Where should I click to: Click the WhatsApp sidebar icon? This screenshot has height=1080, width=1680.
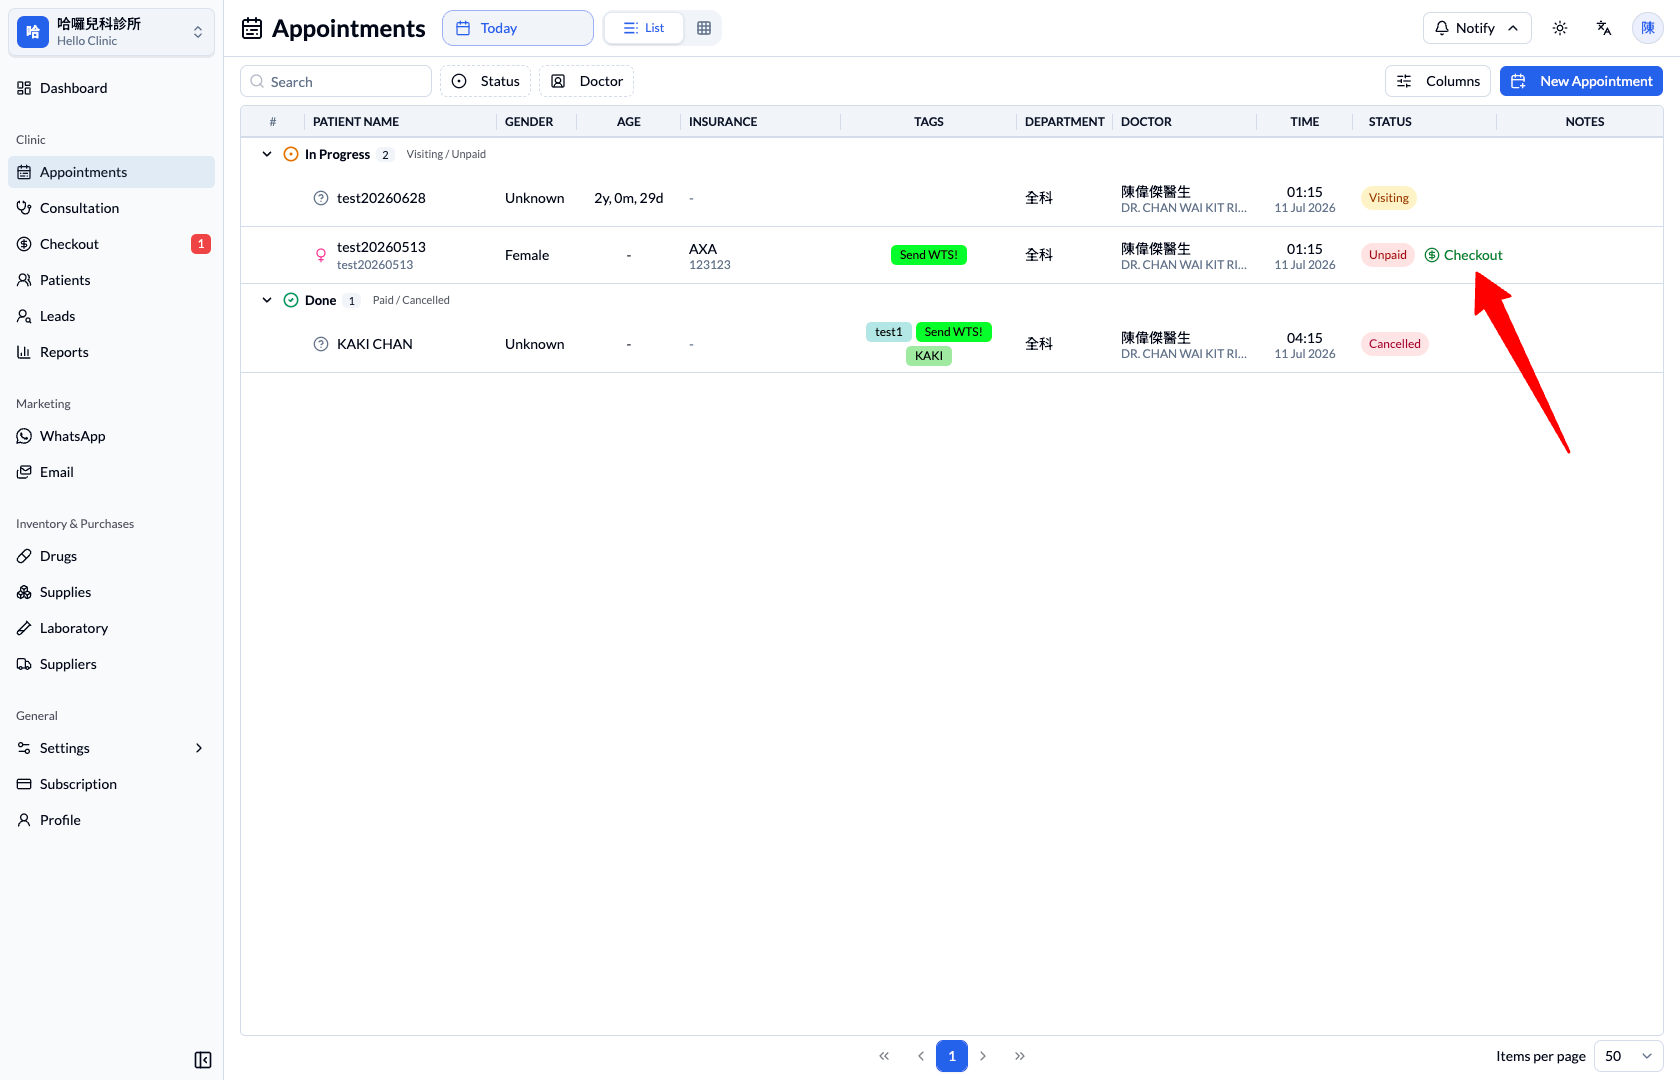pyautogui.click(x=24, y=436)
